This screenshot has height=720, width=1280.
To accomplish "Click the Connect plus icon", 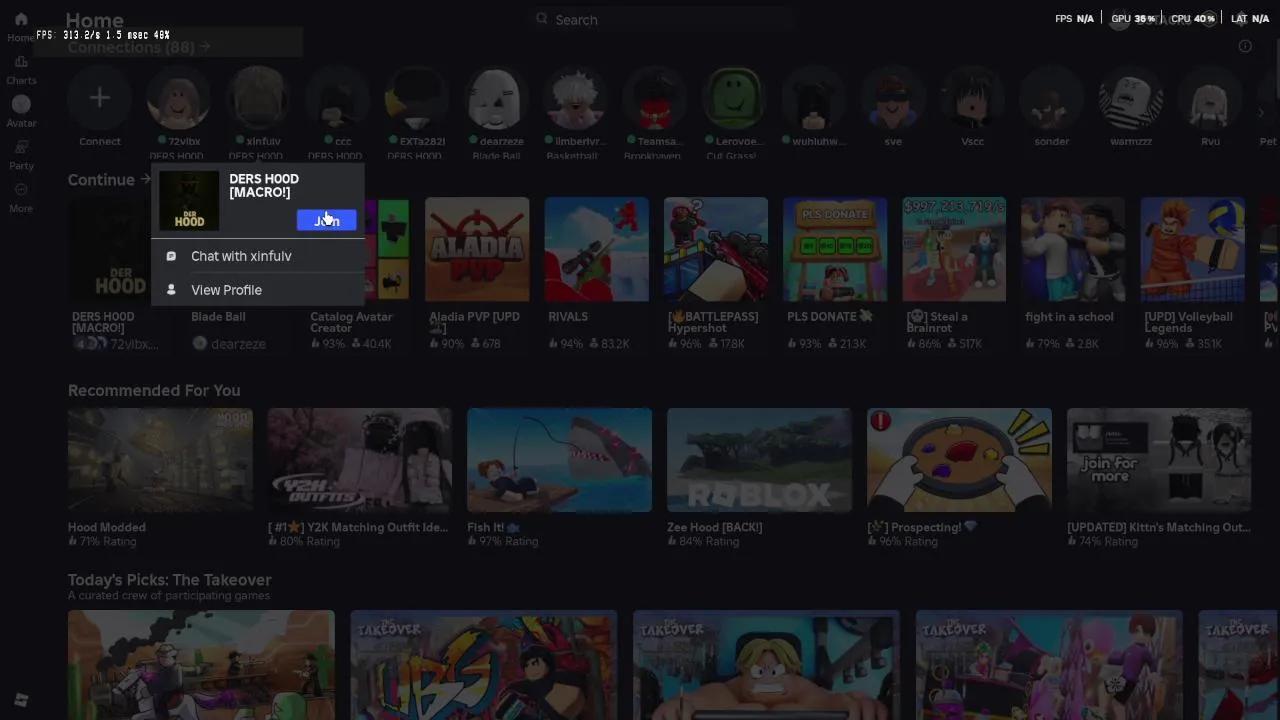I will [x=99, y=98].
